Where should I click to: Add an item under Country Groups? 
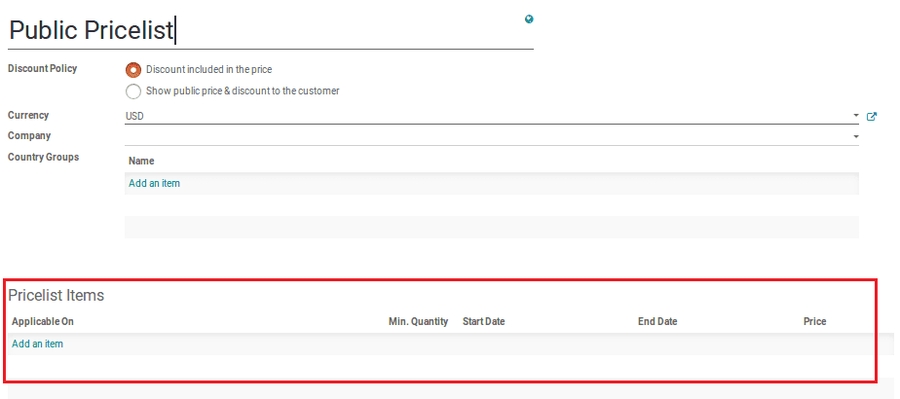point(154,184)
